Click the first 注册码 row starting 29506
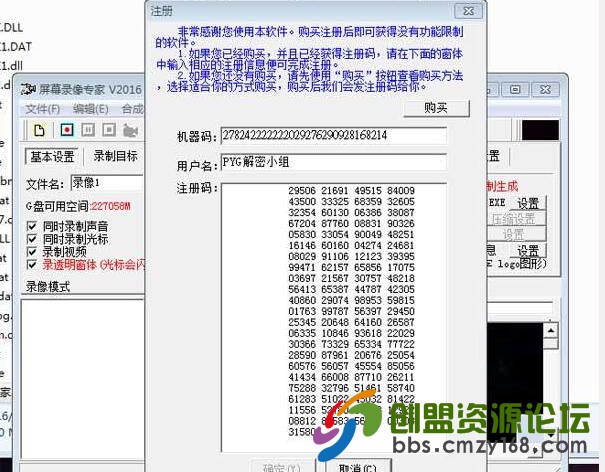Image resolution: width=605 pixels, height=472 pixels. pyautogui.click(x=352, y=191)
